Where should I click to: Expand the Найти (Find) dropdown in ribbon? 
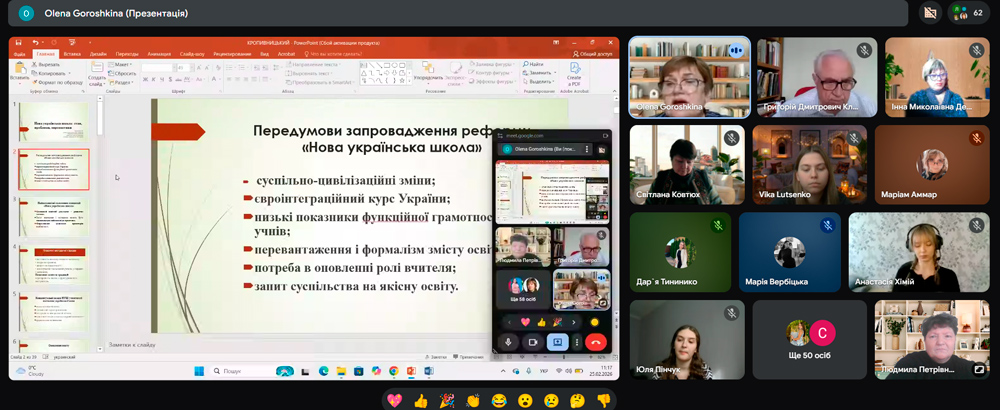535,64
